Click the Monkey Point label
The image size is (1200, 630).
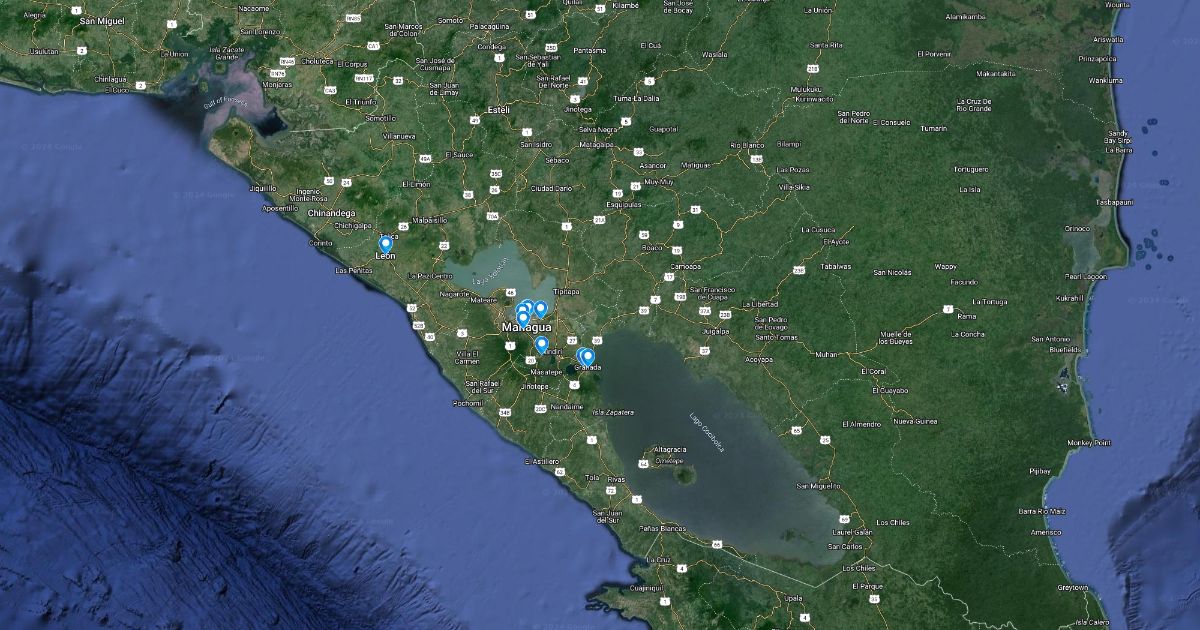[1089, 442]
